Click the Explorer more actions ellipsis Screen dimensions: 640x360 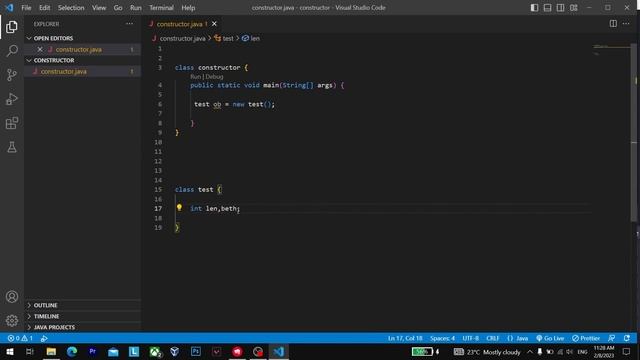[129, 24]
